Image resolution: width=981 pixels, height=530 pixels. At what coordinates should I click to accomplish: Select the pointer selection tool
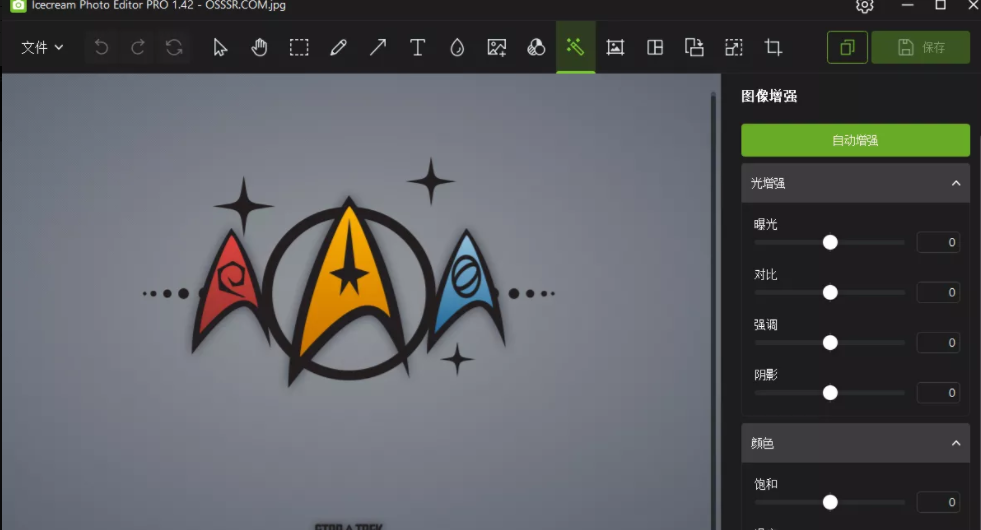[x=220, y=47]
